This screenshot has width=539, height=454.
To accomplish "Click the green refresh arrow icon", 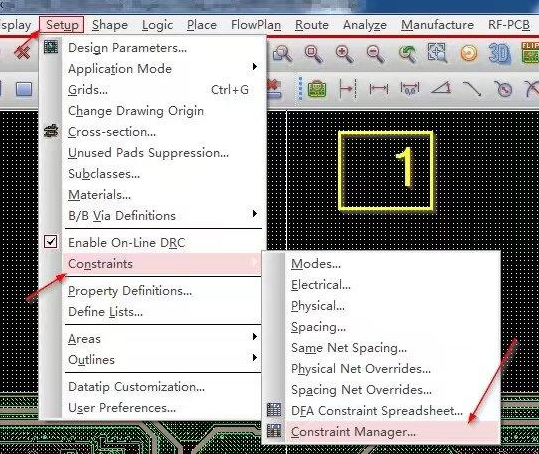I will point(407,54).
